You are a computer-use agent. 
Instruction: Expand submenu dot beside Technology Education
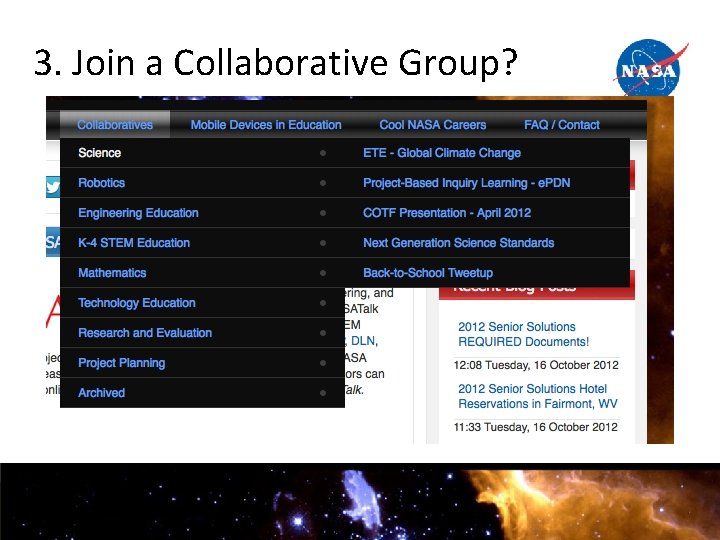tap(323, 303)
